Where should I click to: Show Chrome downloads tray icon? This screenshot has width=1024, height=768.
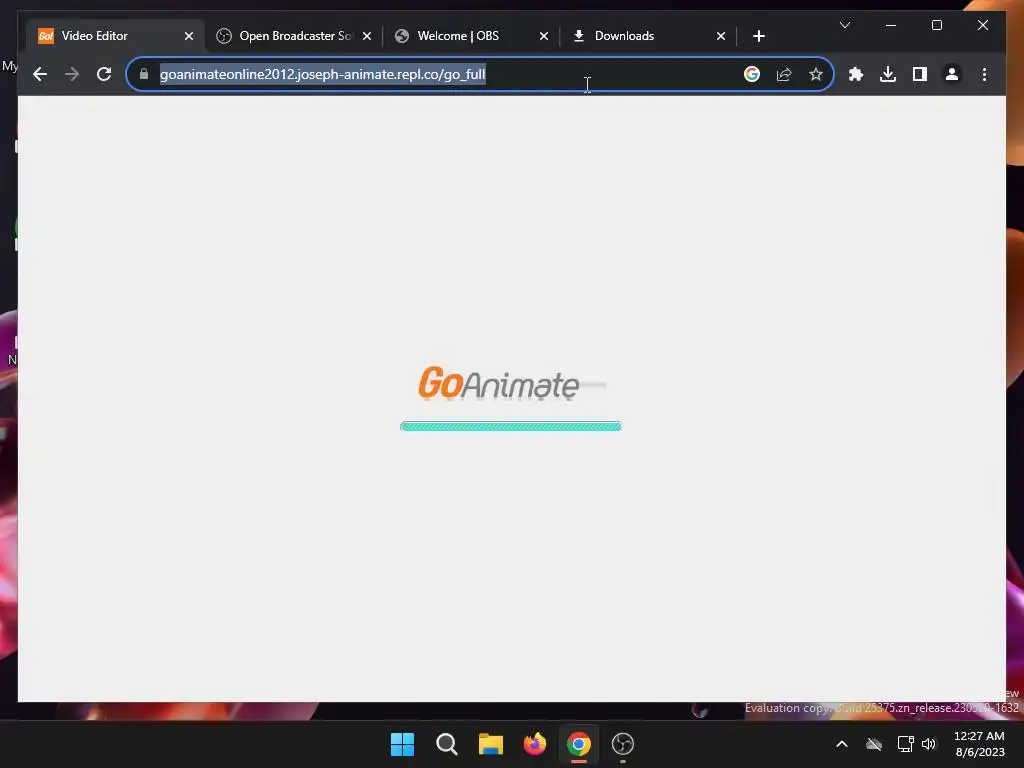coord(888,74)
